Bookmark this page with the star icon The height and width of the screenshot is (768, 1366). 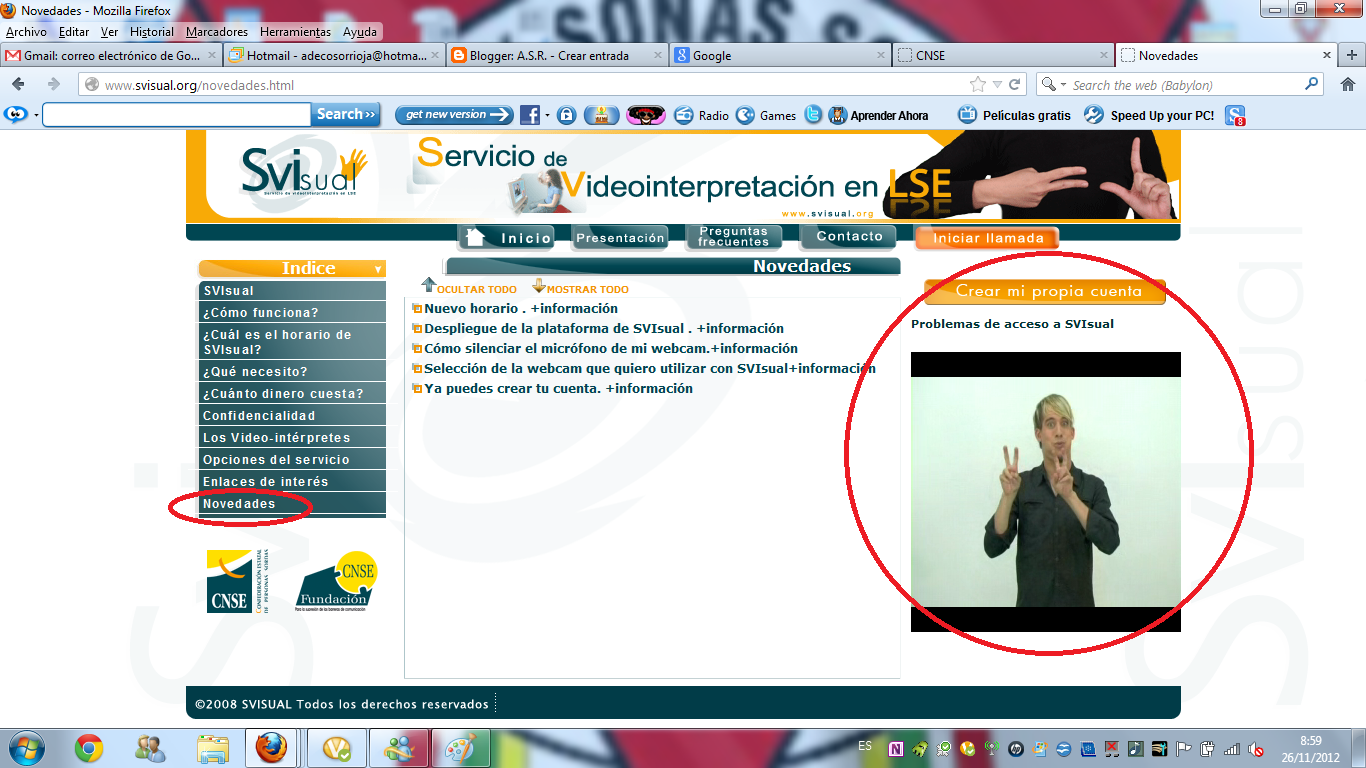(x=978, y=85)
